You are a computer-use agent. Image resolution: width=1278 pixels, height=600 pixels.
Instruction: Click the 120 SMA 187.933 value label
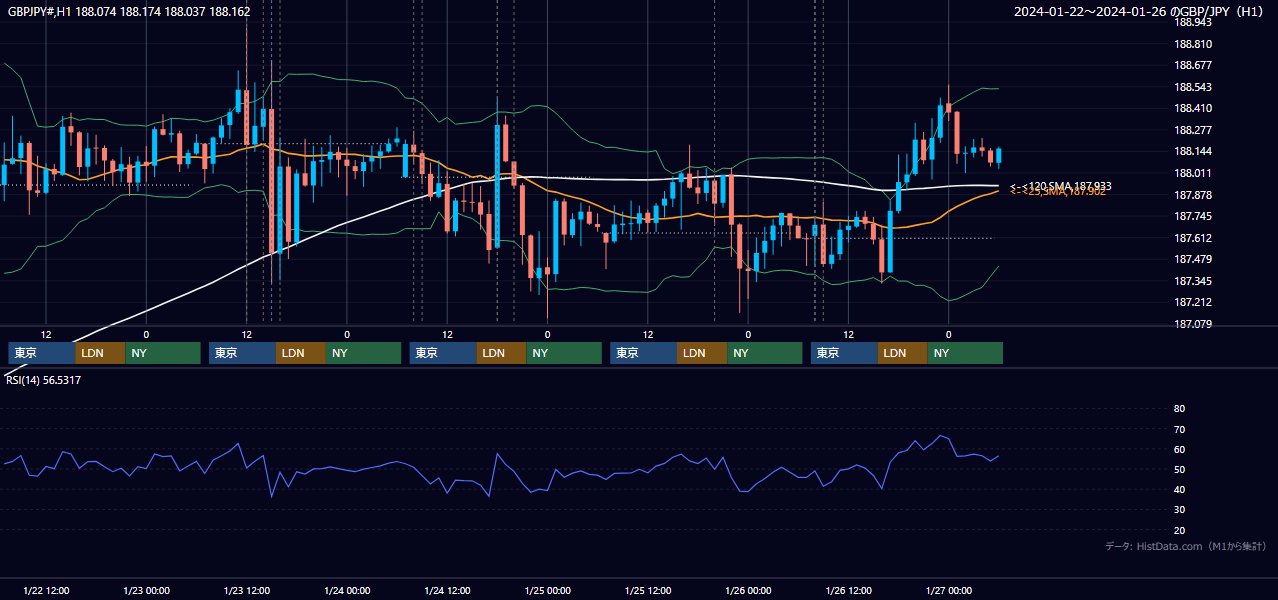tap(1061, 186)
